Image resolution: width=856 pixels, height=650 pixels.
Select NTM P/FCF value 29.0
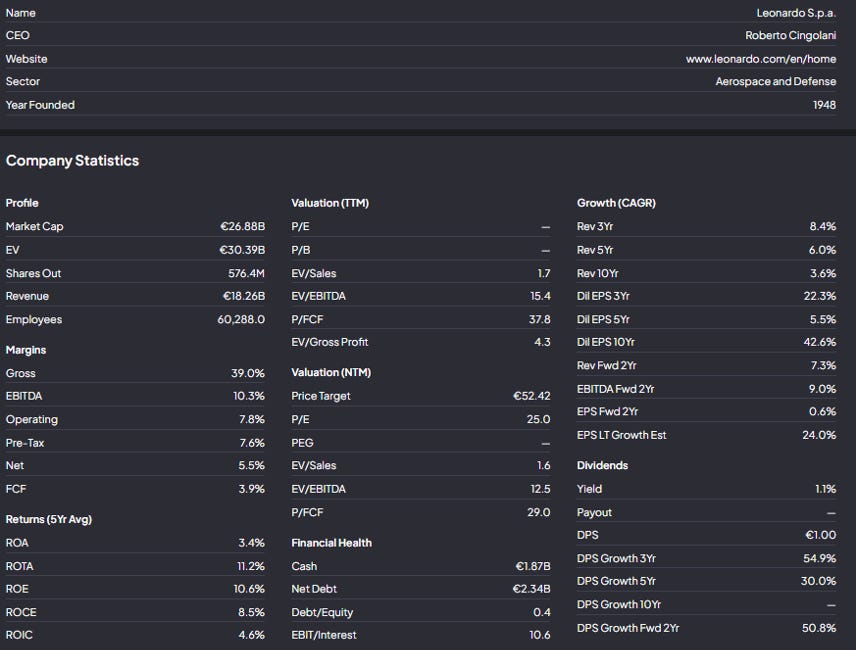pos(538,512)
